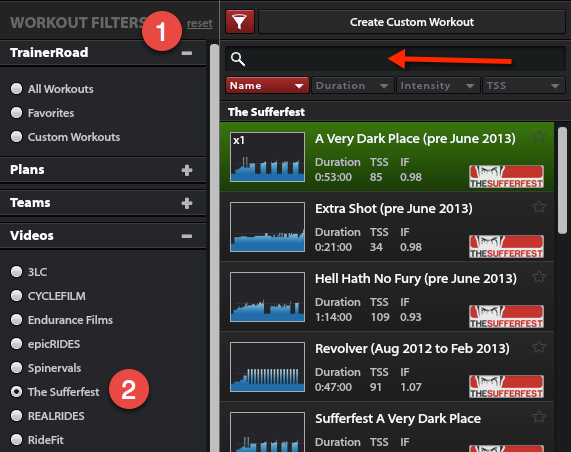This screenshot has width=571, height=452.
Task: Choose the CYCLEFILM video filter
Action: pyautogui.click(x=16, y=296)
